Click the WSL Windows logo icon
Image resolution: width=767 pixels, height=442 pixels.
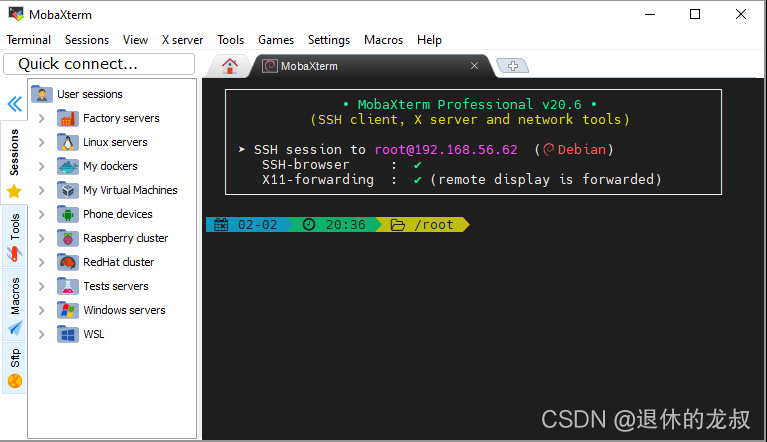click(x=68, y=334)
